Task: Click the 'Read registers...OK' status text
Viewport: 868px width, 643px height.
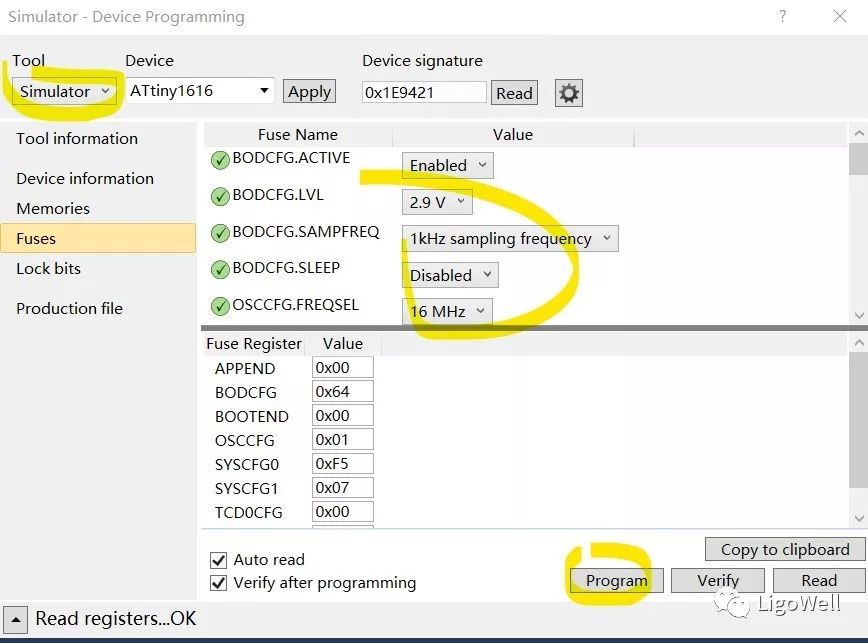Action: click(x=116, y=619)
